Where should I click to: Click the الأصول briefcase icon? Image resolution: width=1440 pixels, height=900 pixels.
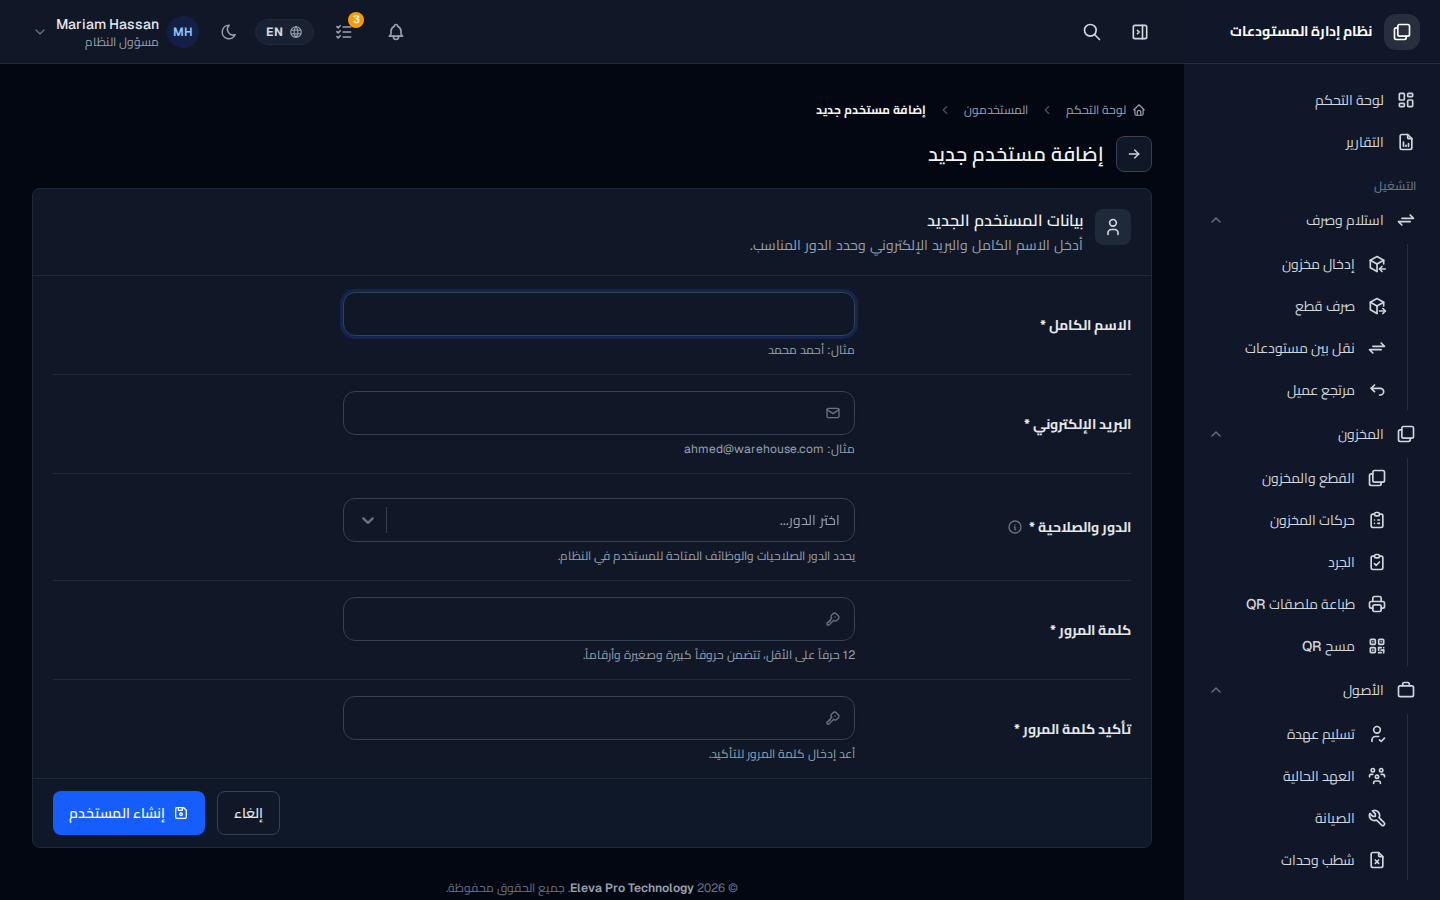click(x=1406, y=690)
